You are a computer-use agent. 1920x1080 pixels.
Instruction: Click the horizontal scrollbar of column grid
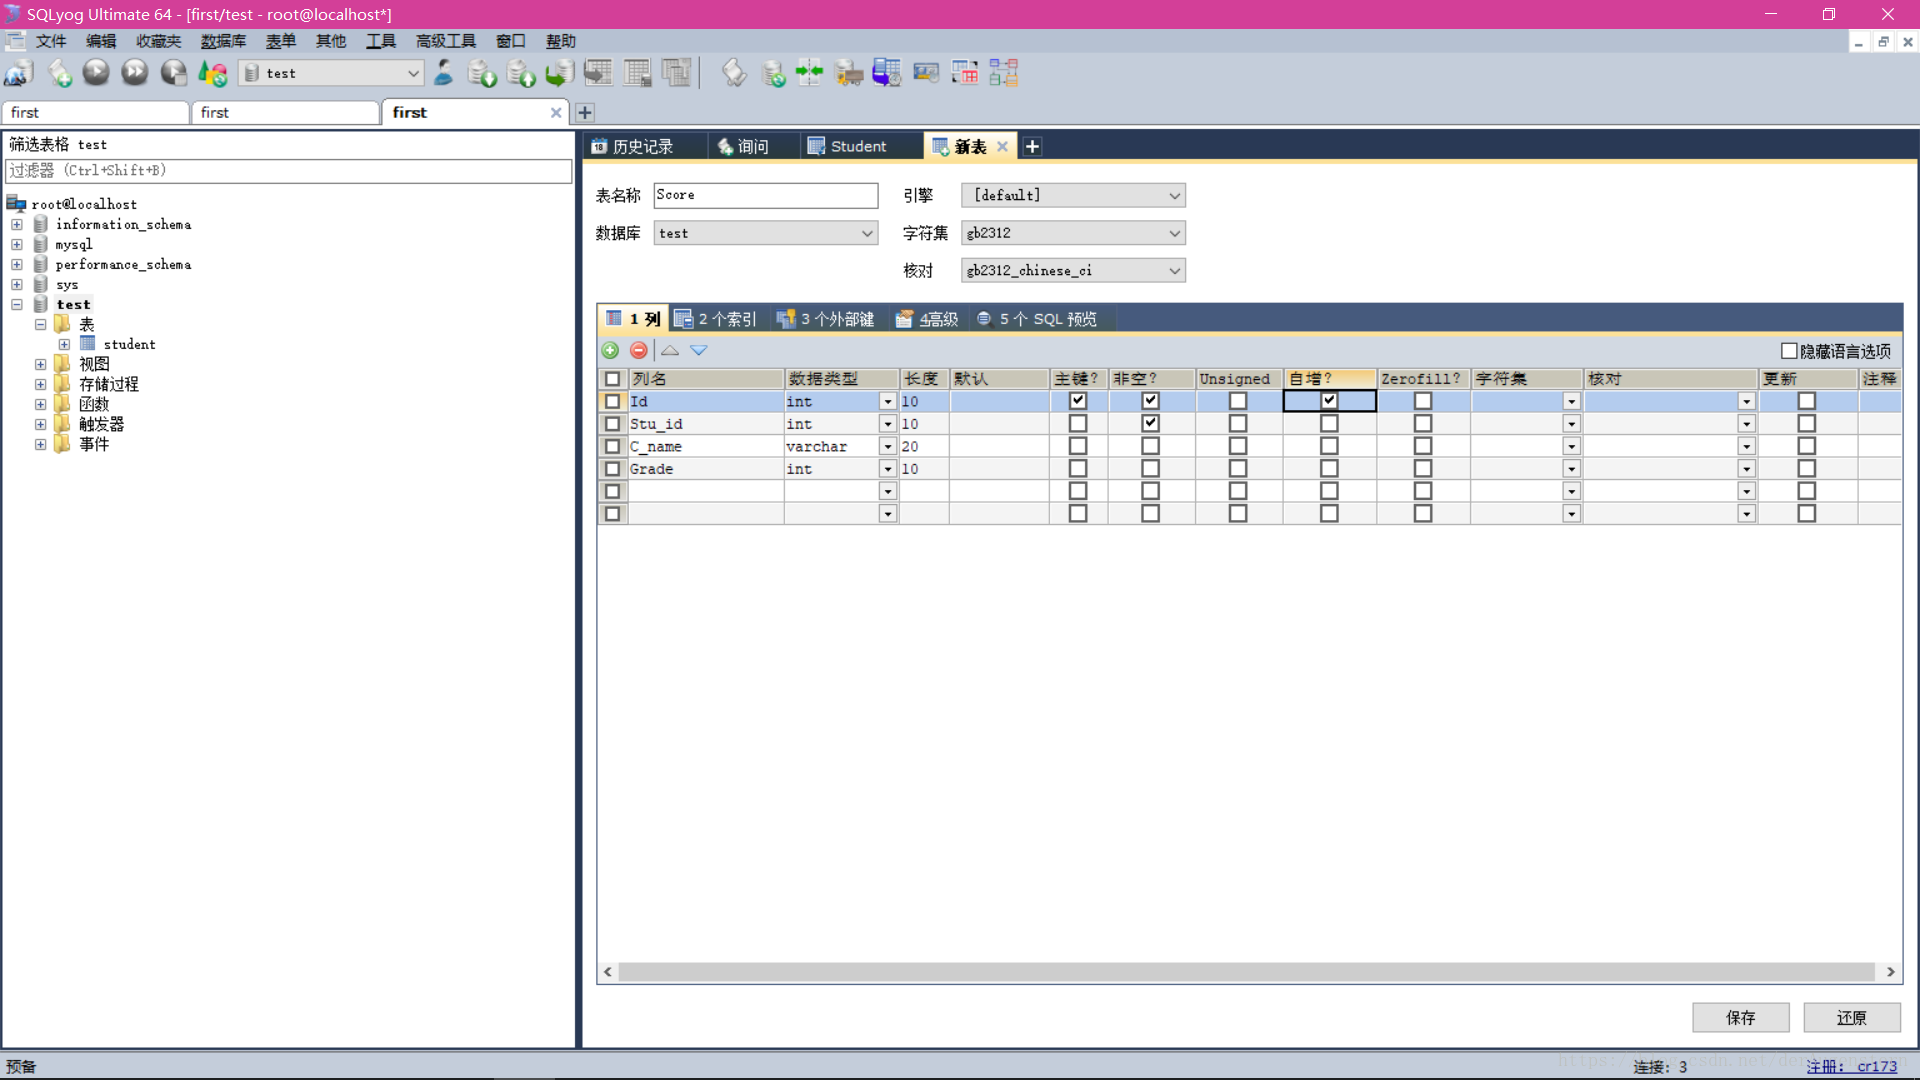(x=1245, y=972)
